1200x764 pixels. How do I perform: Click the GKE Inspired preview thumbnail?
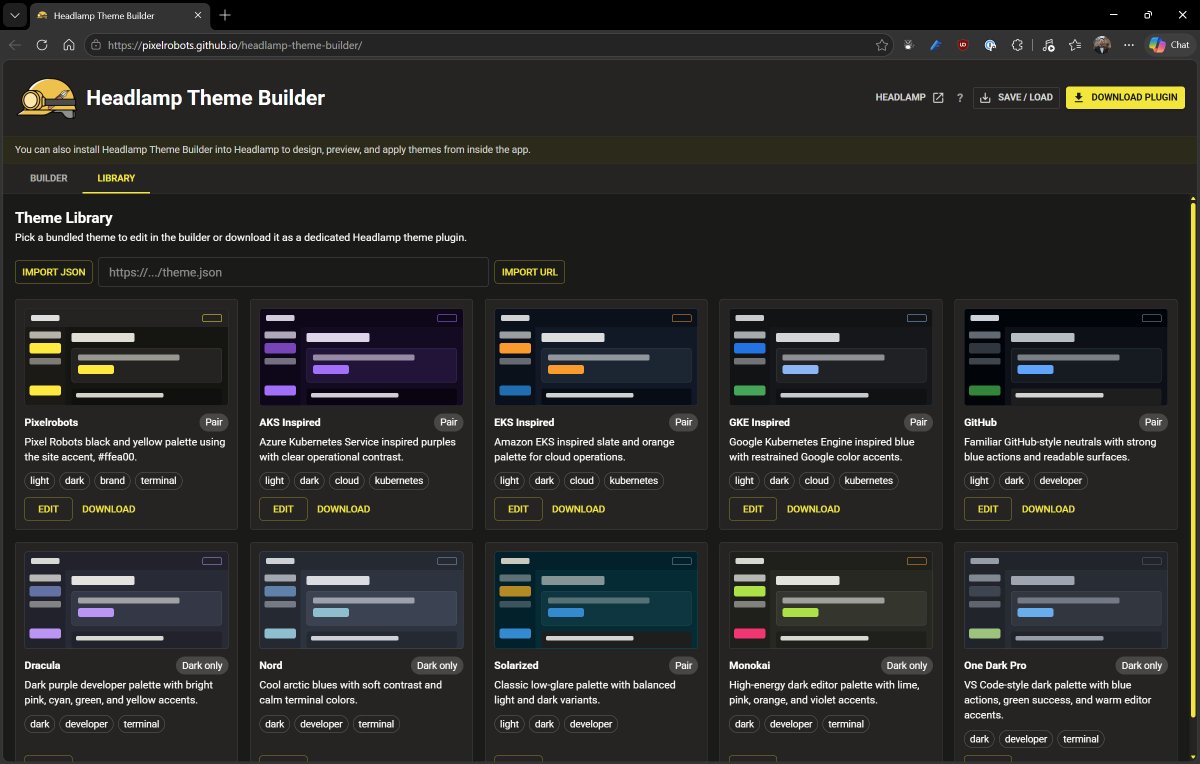[831, 357]
